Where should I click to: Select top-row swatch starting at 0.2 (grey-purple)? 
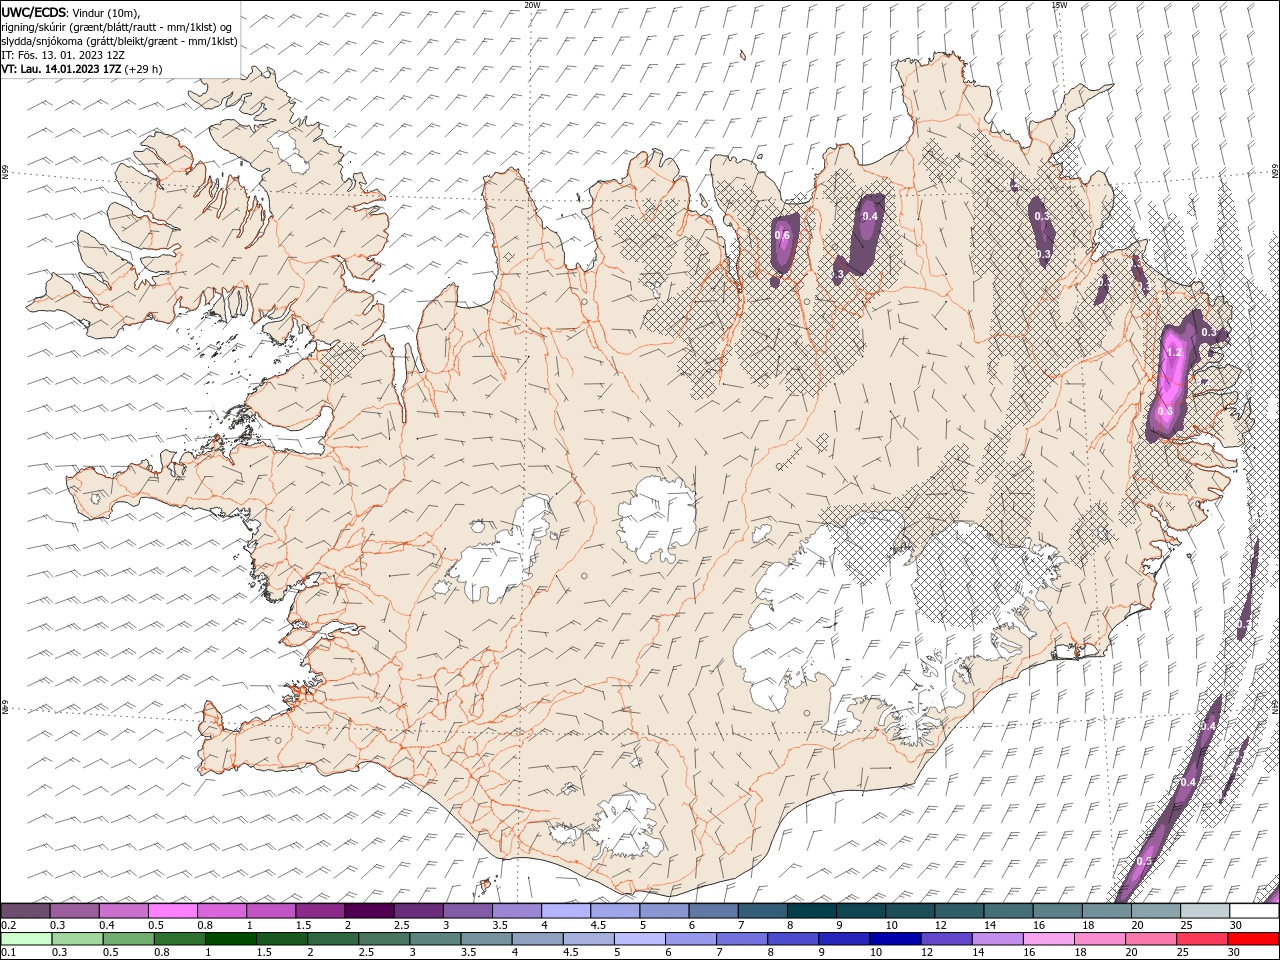(25, 911)
